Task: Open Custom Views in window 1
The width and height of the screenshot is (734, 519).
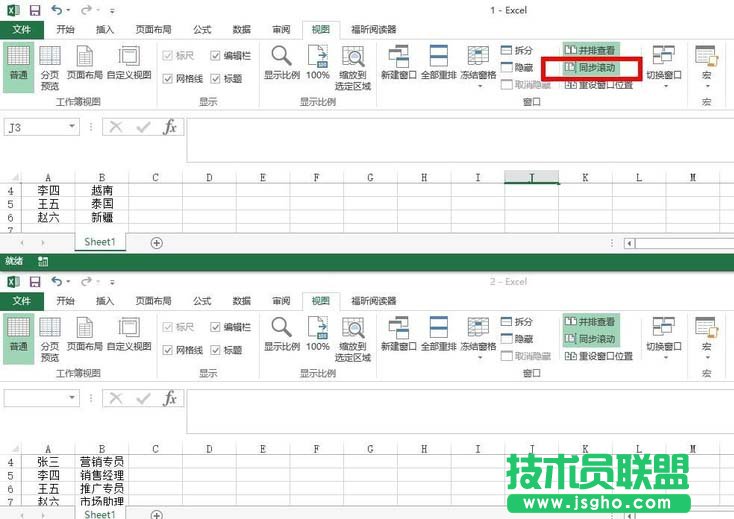Action: point(129,62)
